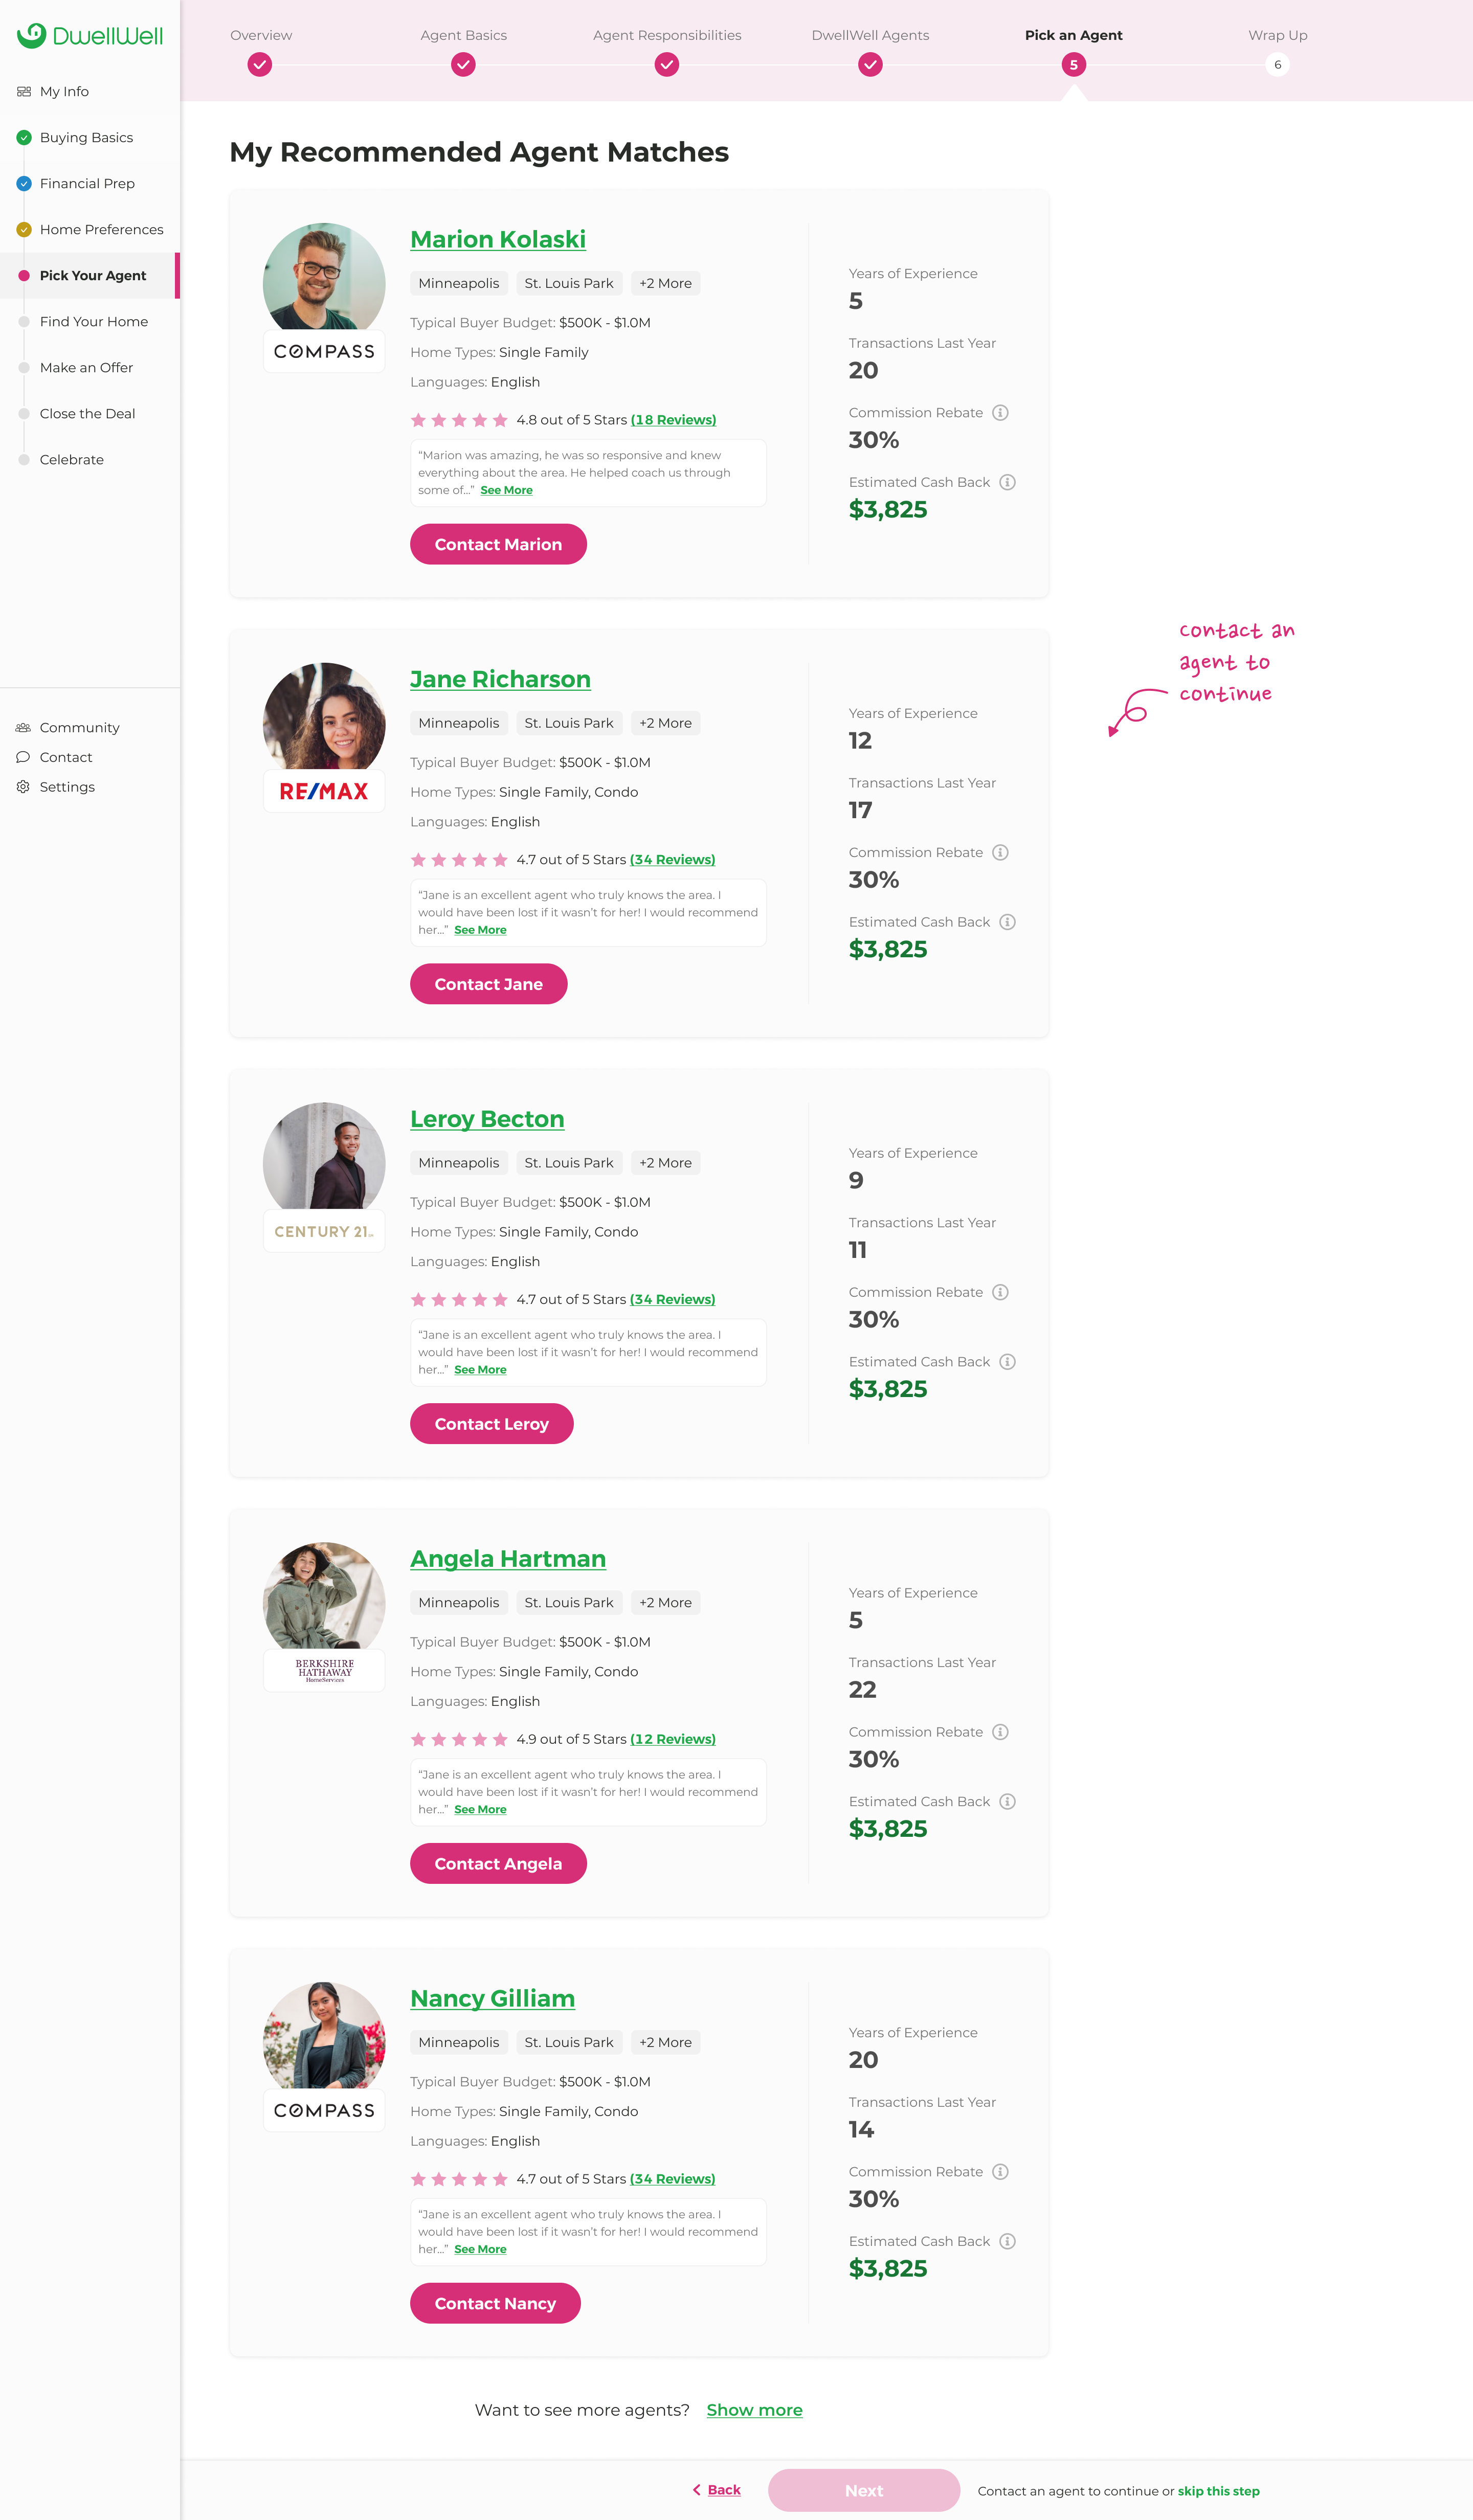
Task: Open Contact chat bubble icon
Action: point(23,757)
